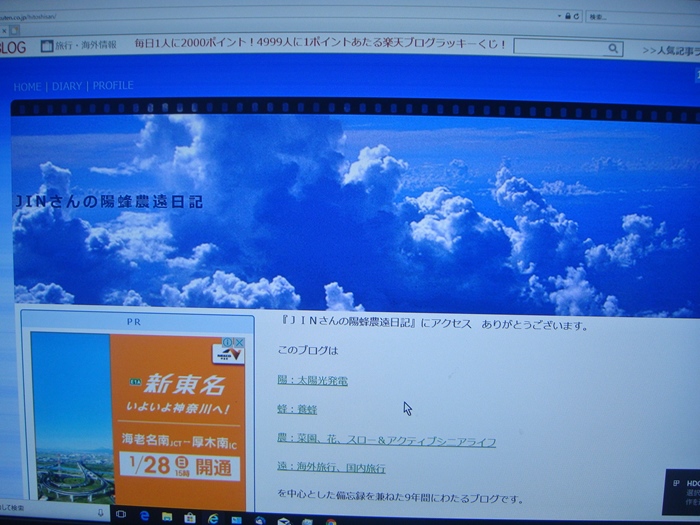The image size is (700, 525).
Task: Click the notification popup at bottom right
Action: click(682, 492)
